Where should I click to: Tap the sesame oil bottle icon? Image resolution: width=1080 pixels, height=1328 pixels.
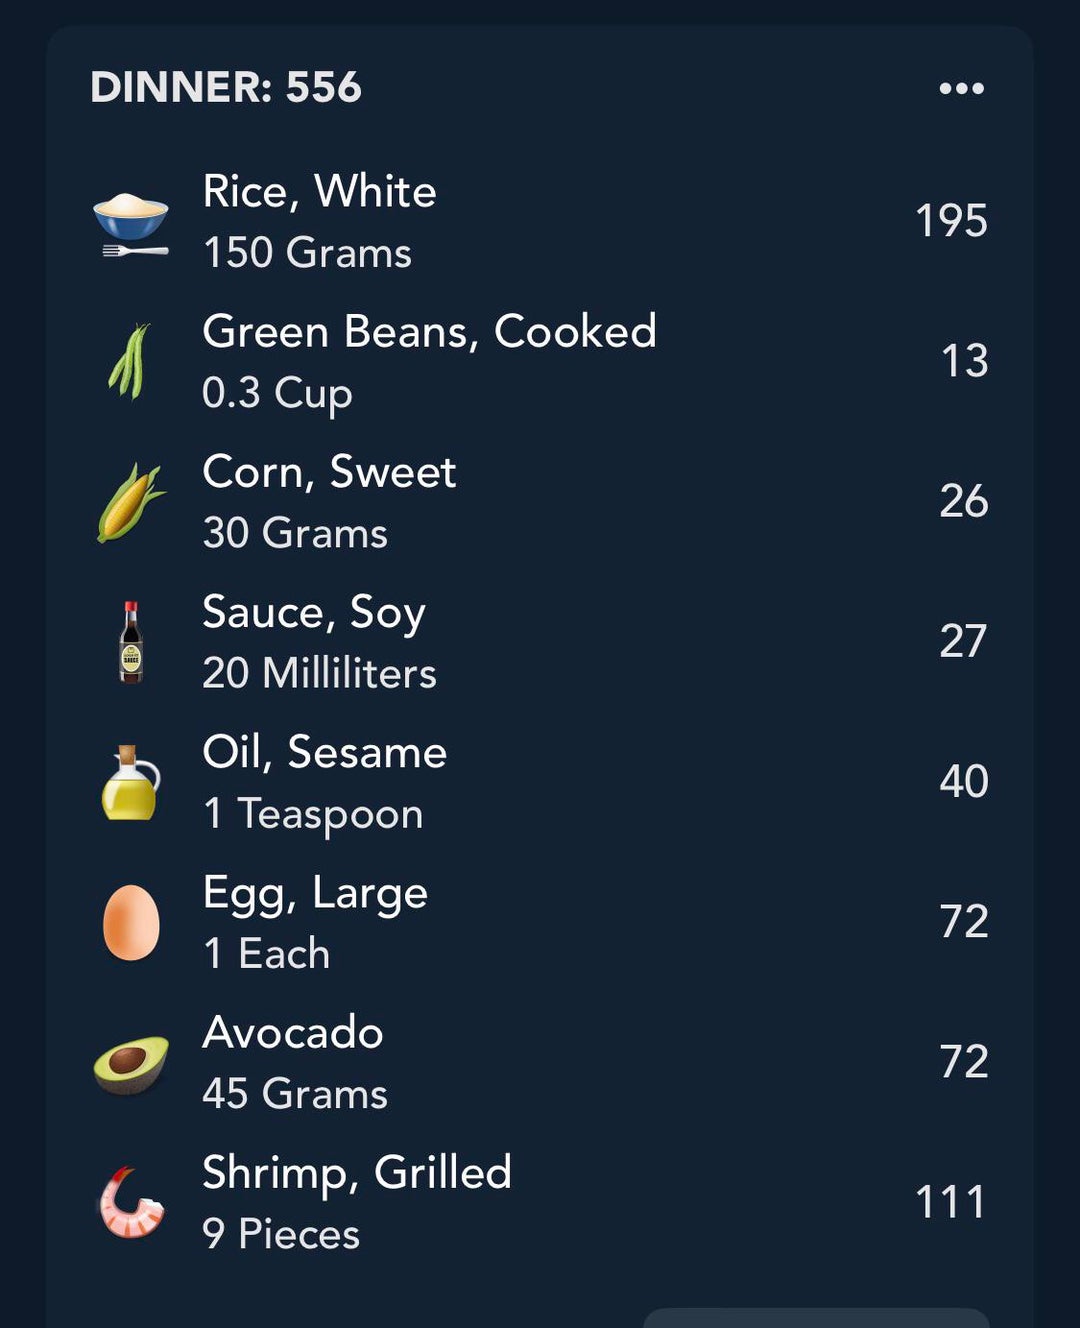(x=131, y=782)
